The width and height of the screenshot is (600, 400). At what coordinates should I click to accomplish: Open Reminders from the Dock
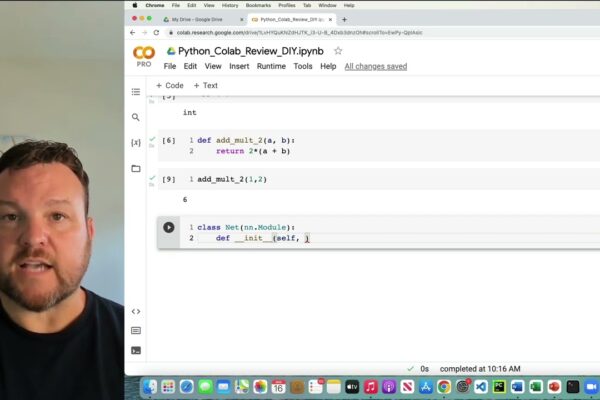(316, 387)
